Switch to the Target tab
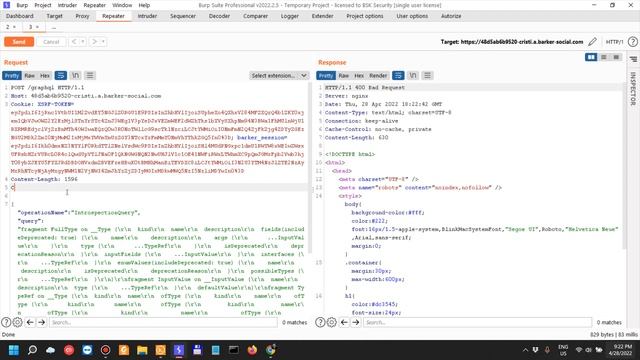 tap(54, 16)
